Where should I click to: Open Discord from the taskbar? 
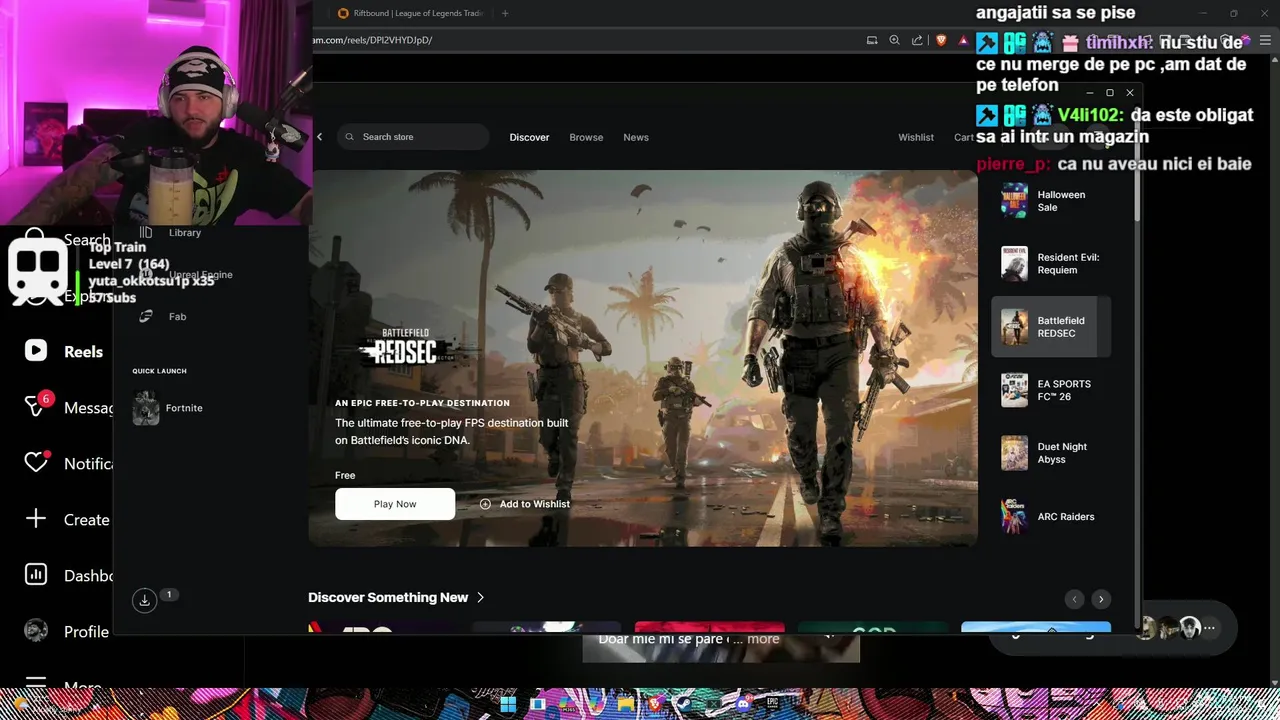[x=743, y=704]
